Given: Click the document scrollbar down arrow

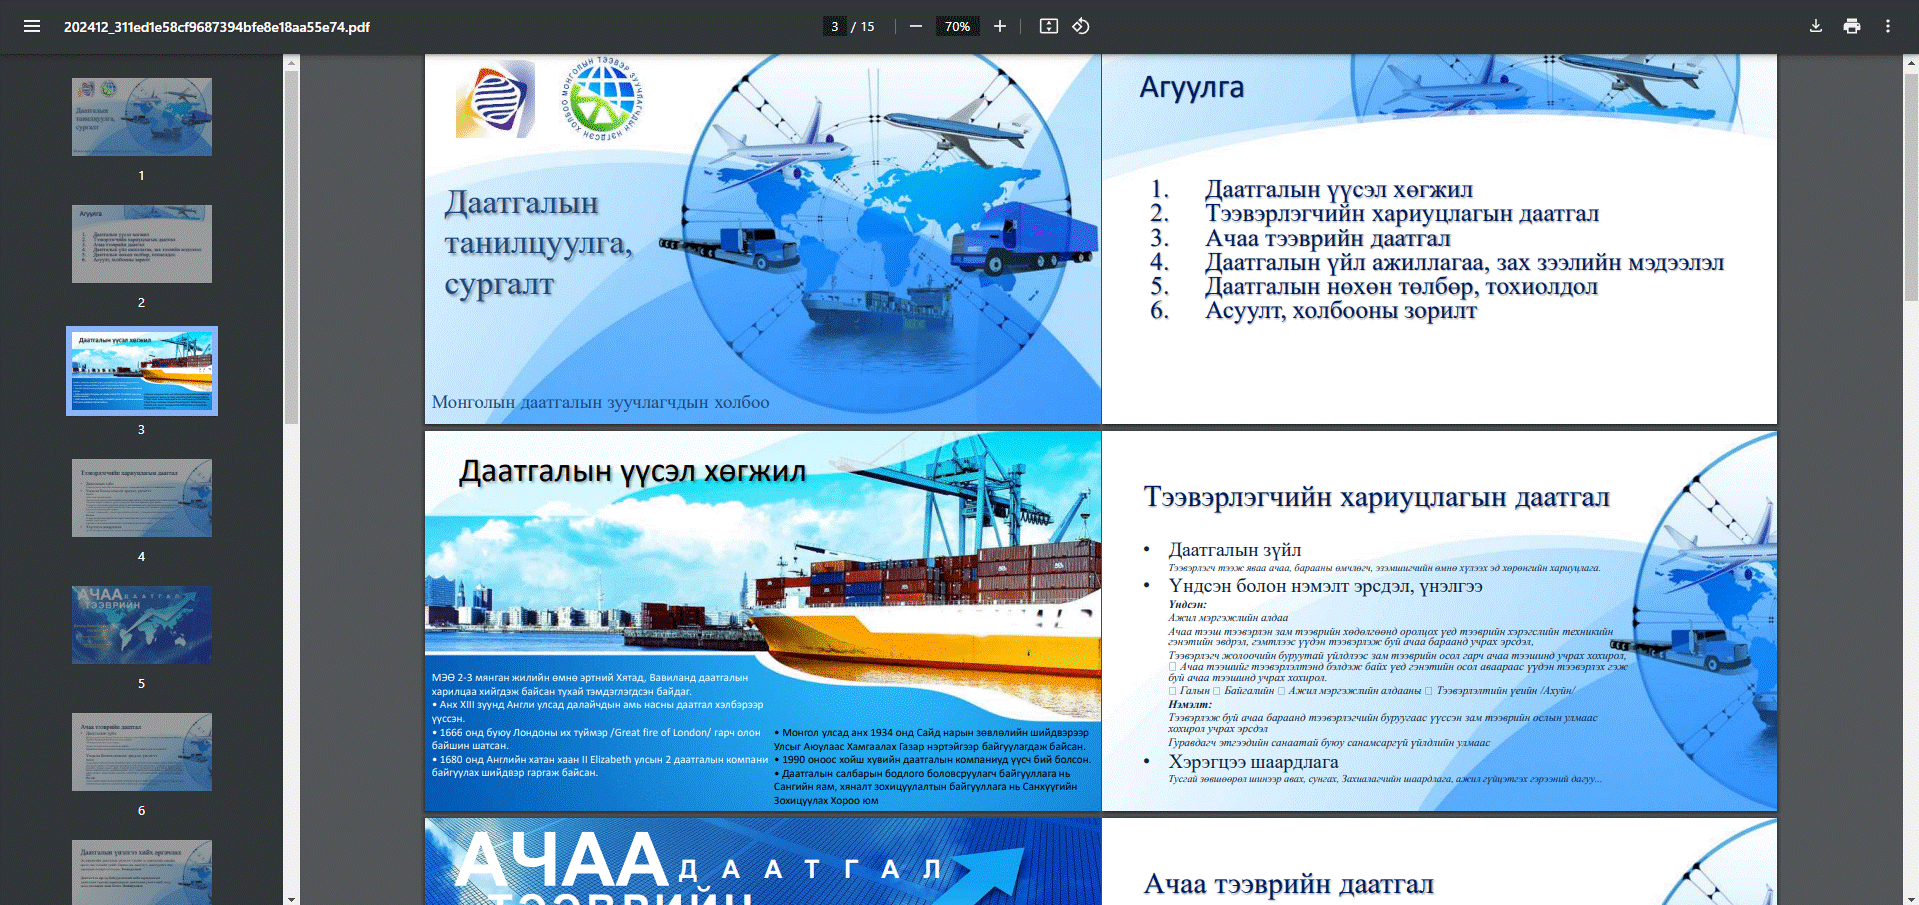Looking at the screenshot, I should tap(1910, 898).
